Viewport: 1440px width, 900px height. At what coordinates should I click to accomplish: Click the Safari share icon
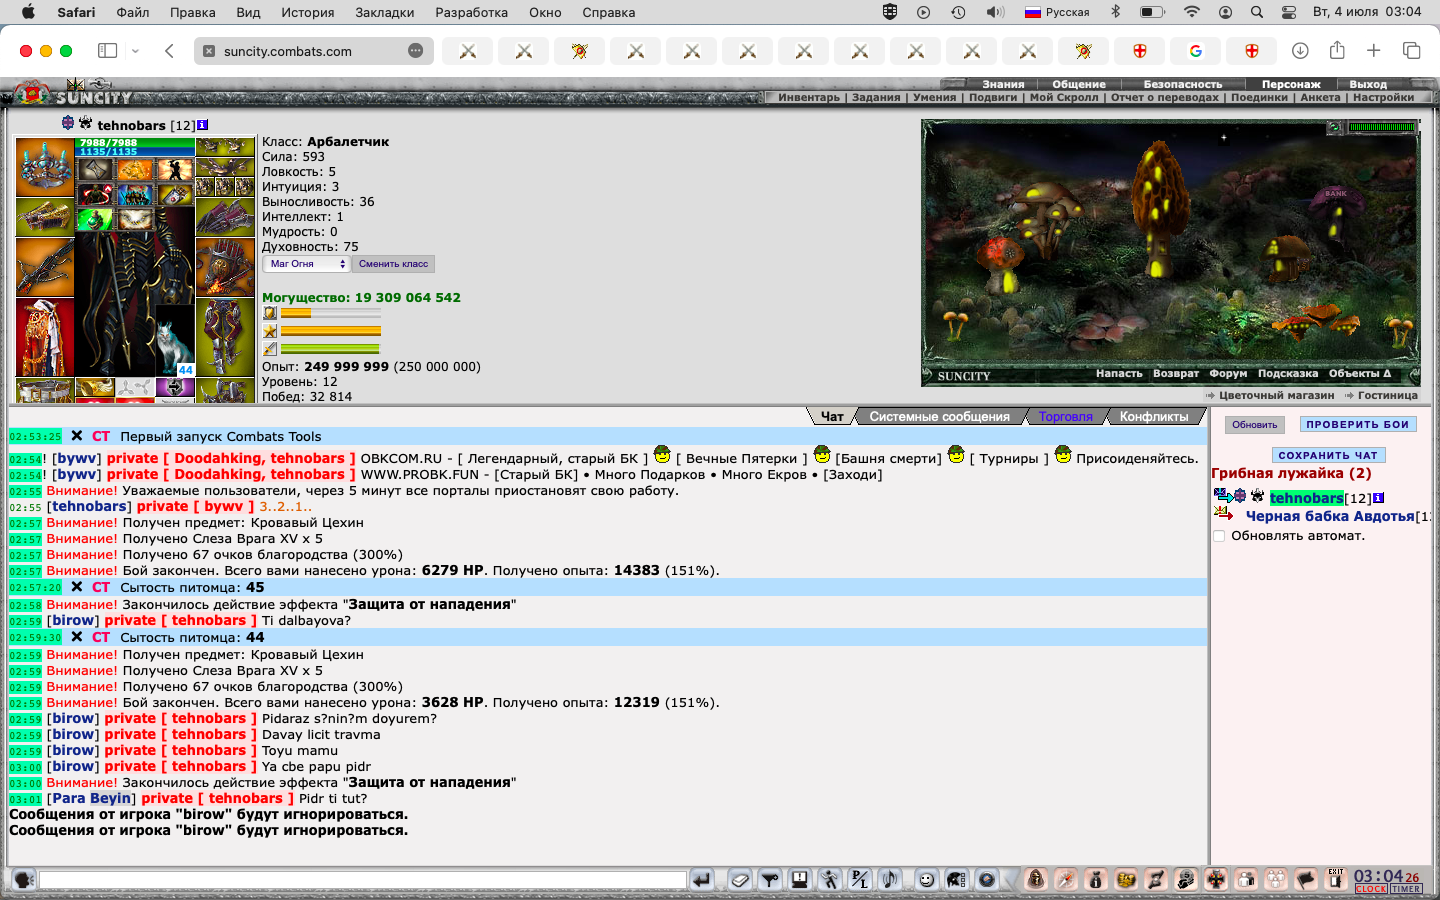click(1337, 50)
